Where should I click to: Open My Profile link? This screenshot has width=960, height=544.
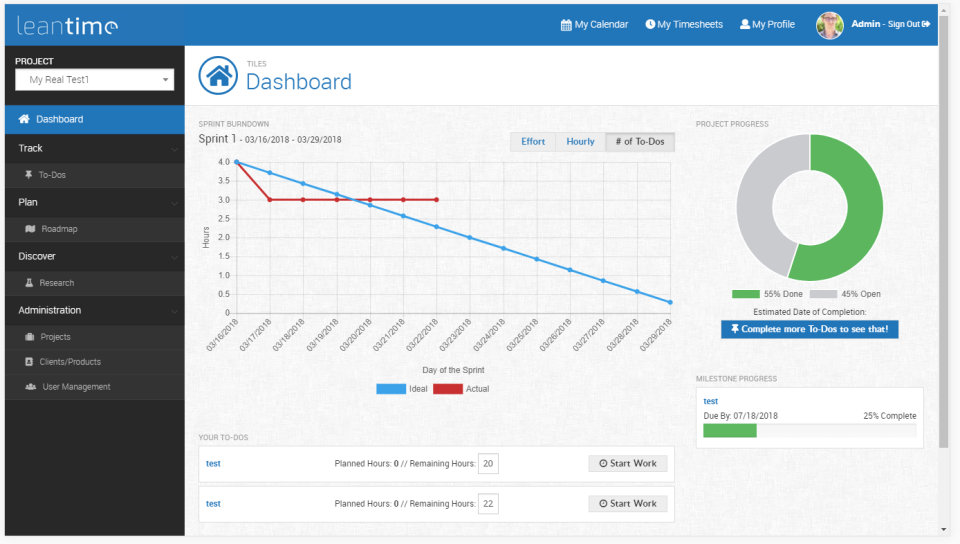tap(767, 24)
